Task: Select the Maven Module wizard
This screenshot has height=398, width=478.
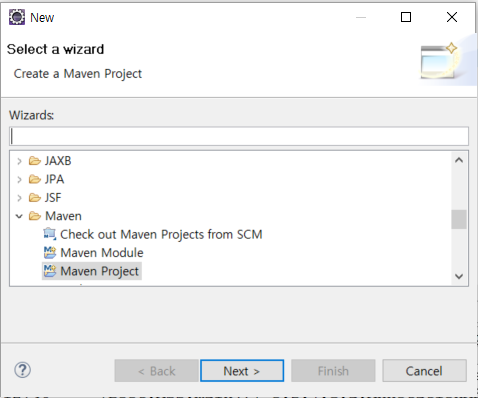Action: (x=102, y=253)
